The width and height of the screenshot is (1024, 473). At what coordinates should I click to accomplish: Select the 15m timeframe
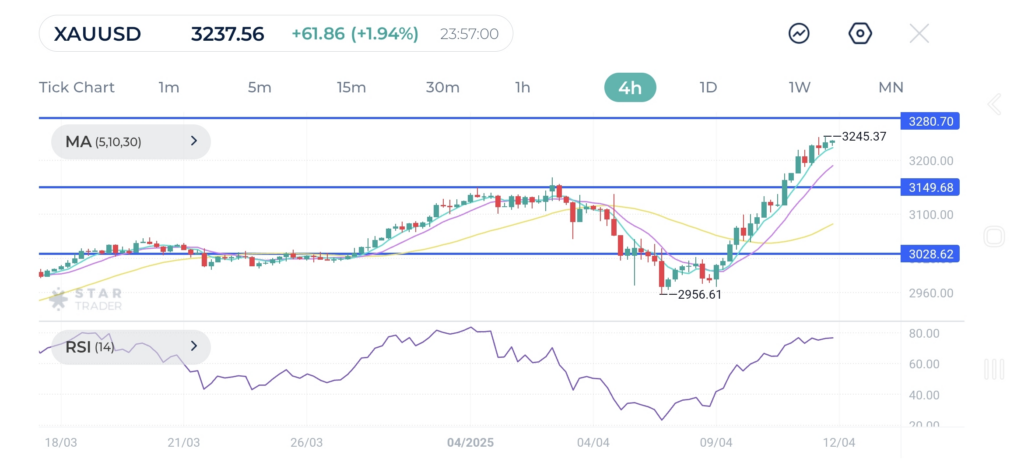(x=351, y=87)
